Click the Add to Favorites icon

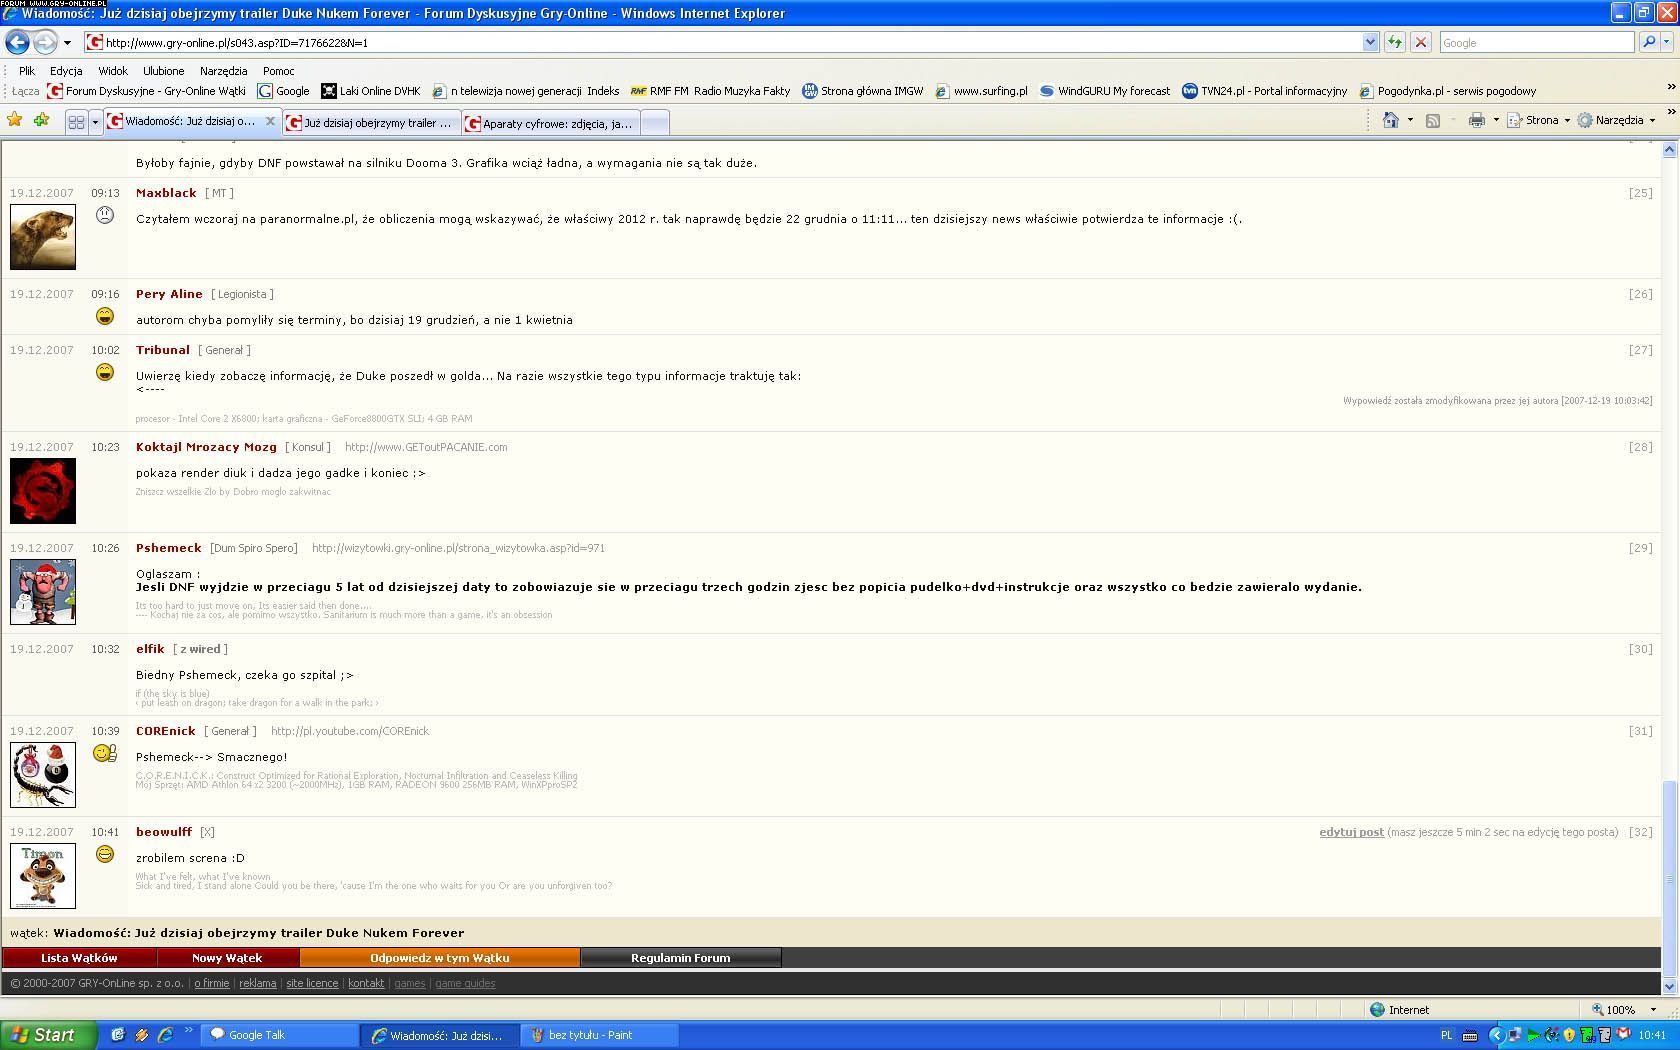point(41,120)
